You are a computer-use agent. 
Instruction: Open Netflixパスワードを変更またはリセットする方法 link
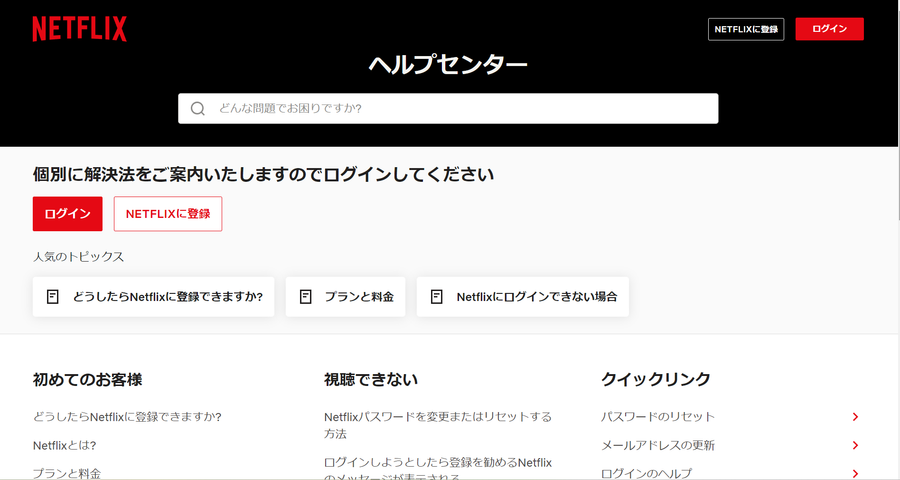(x=438, y=425)
